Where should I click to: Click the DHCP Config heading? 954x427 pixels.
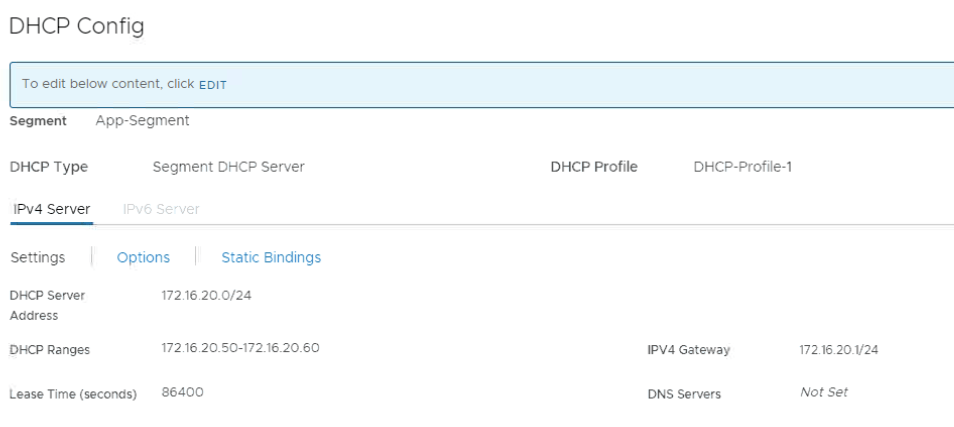click(76, 27)
